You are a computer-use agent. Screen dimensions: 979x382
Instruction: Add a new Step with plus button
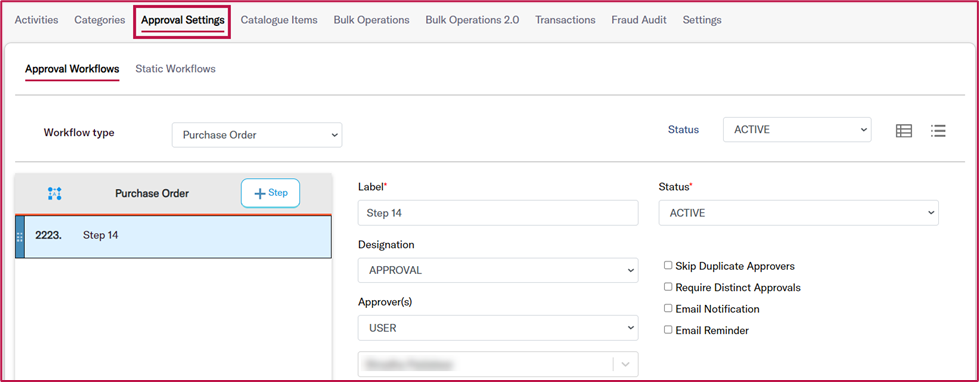pyautogui.click(x=270, y=193)
